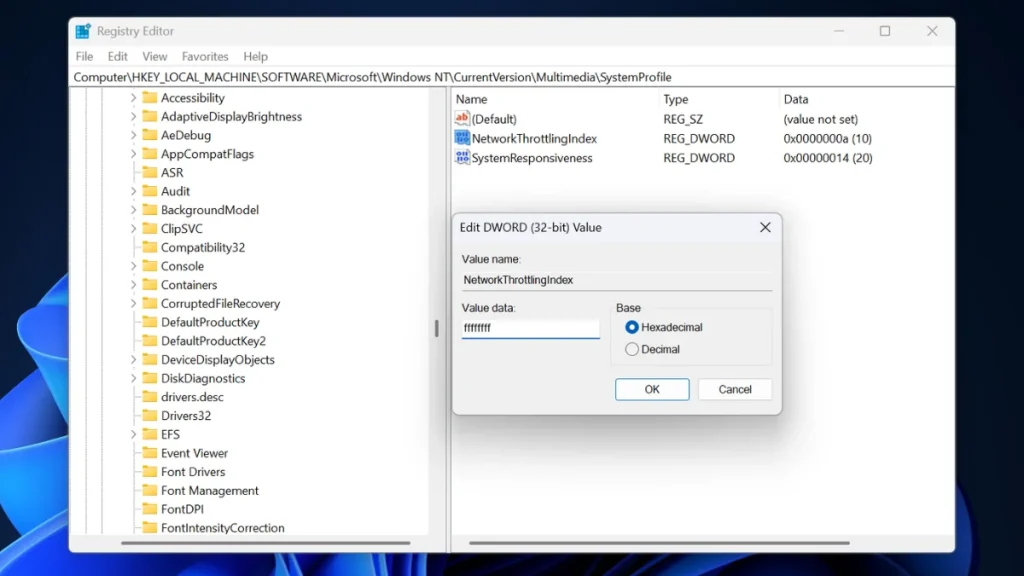Viewport: 1024px width, 576px height.
Task: Select the Decimal base radio button
Action: [632, 349]
